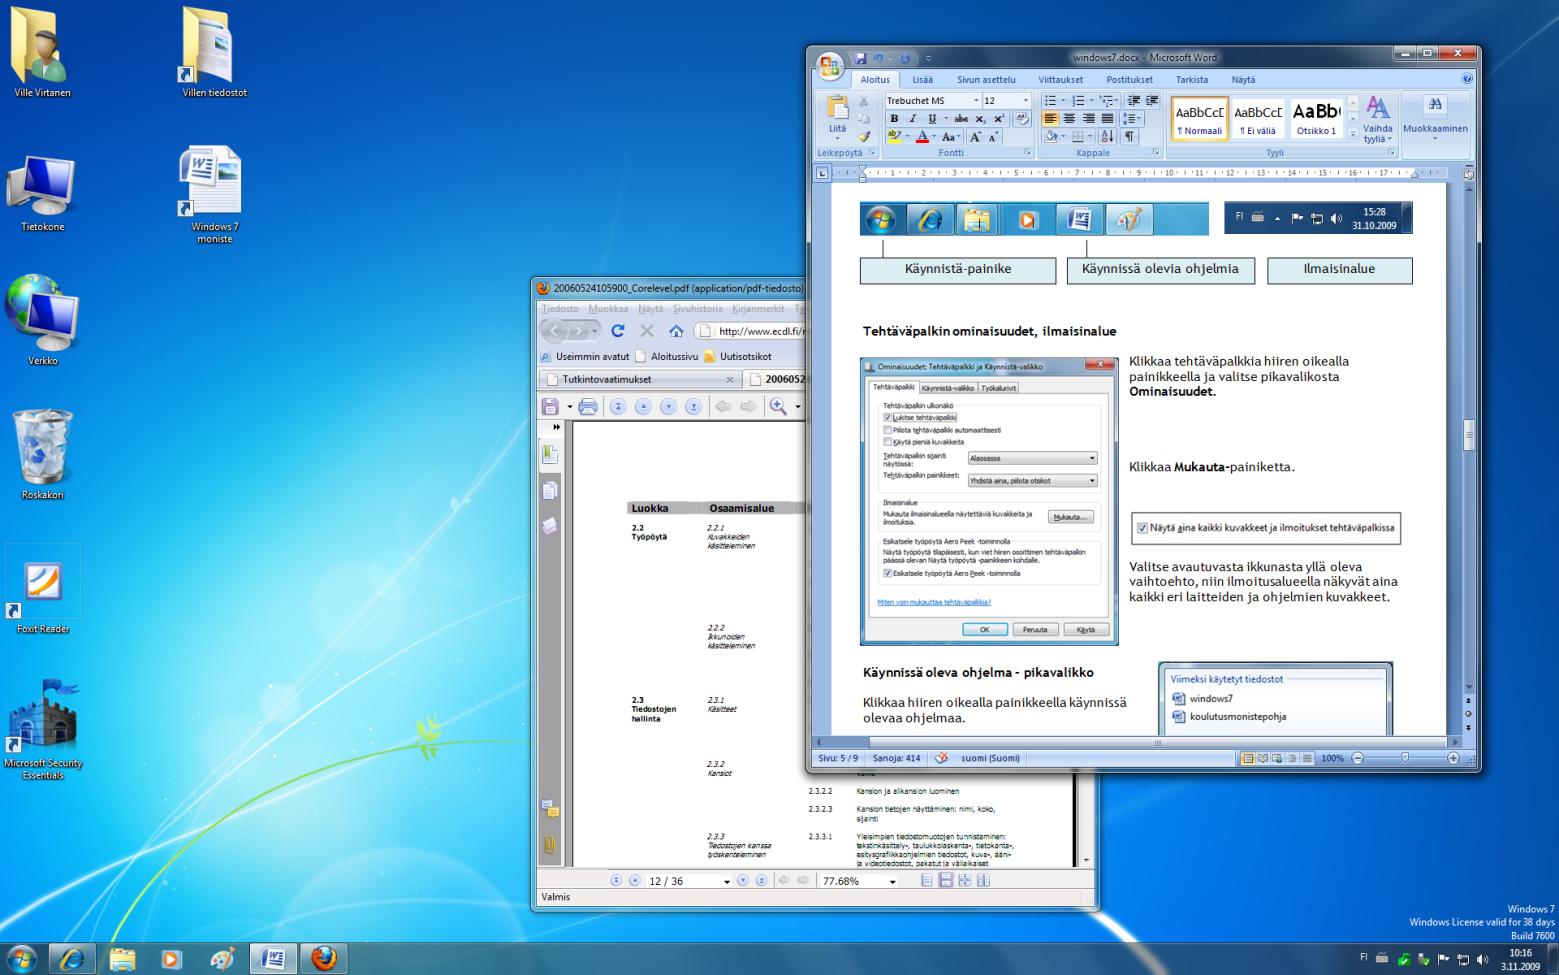1559x975 pixels.
Task: Click the Grow Font icon in Word
Action: [976, 137]
